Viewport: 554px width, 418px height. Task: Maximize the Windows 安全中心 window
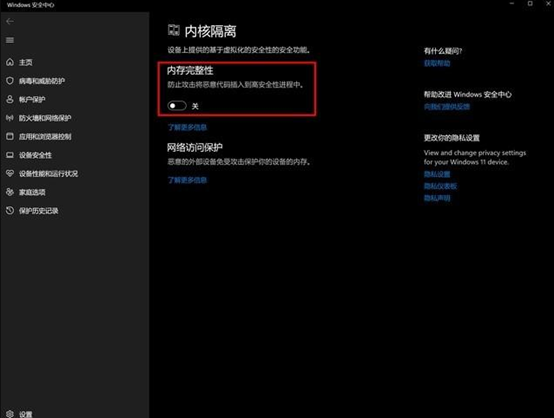(530, 4)
